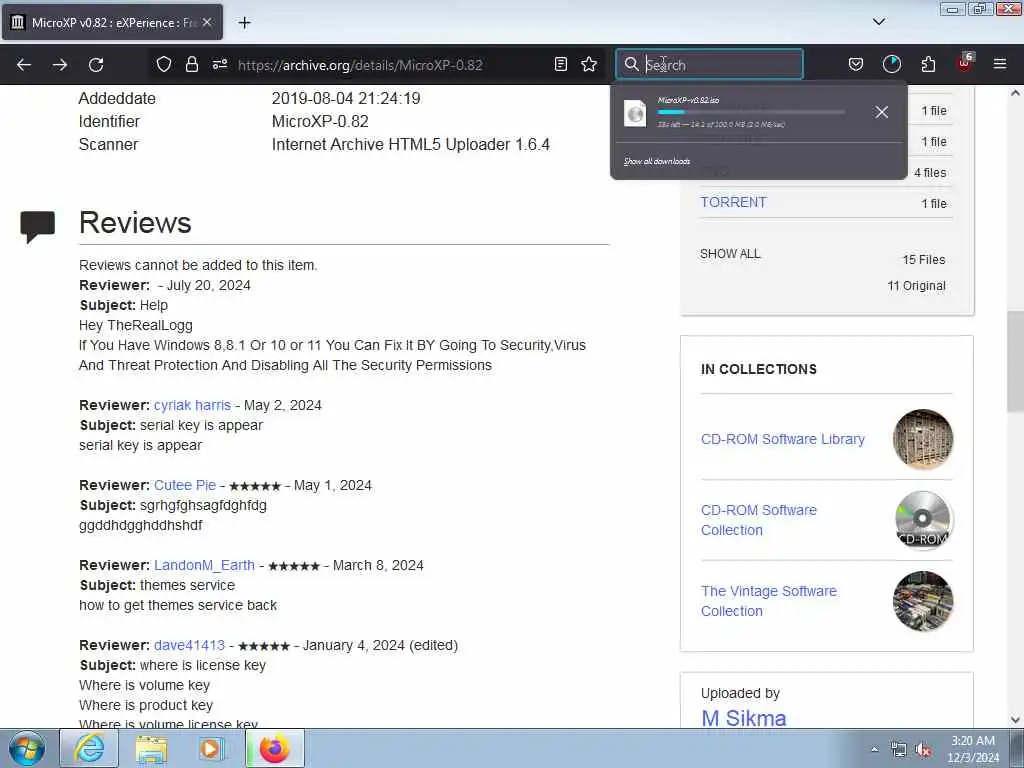Screen dimensions: 1024x768
Task: Open 15 Files listing
Action: point(924,260)
